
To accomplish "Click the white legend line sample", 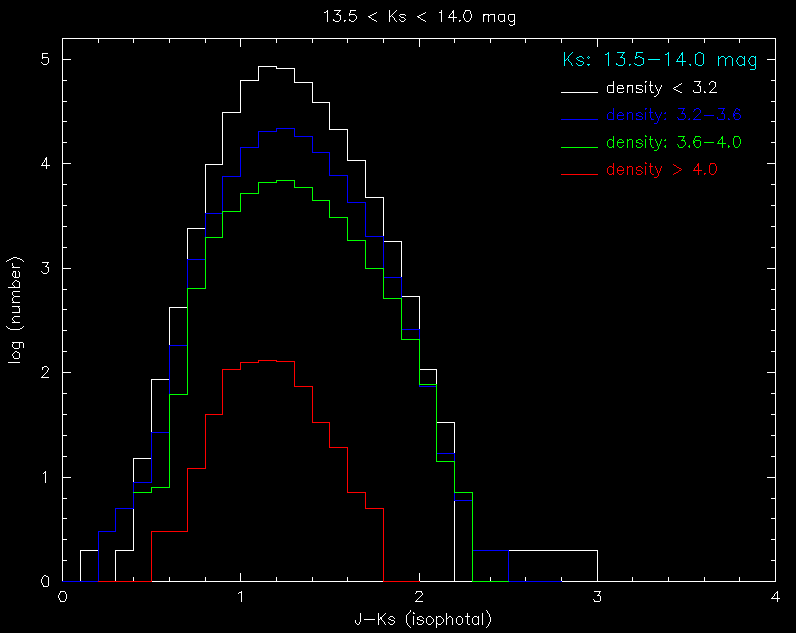I will point(580,91).
